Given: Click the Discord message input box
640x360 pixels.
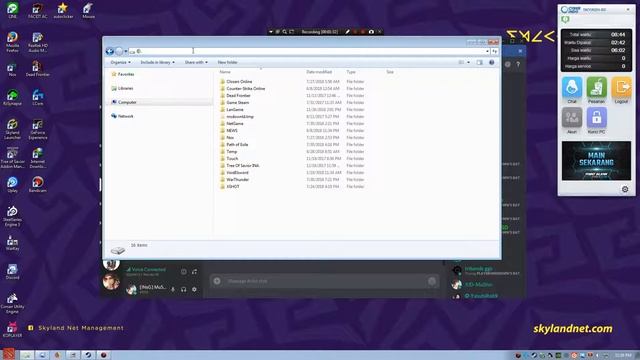Looking at the screenshot, I should pyautogui.click(x=324, y=281).
